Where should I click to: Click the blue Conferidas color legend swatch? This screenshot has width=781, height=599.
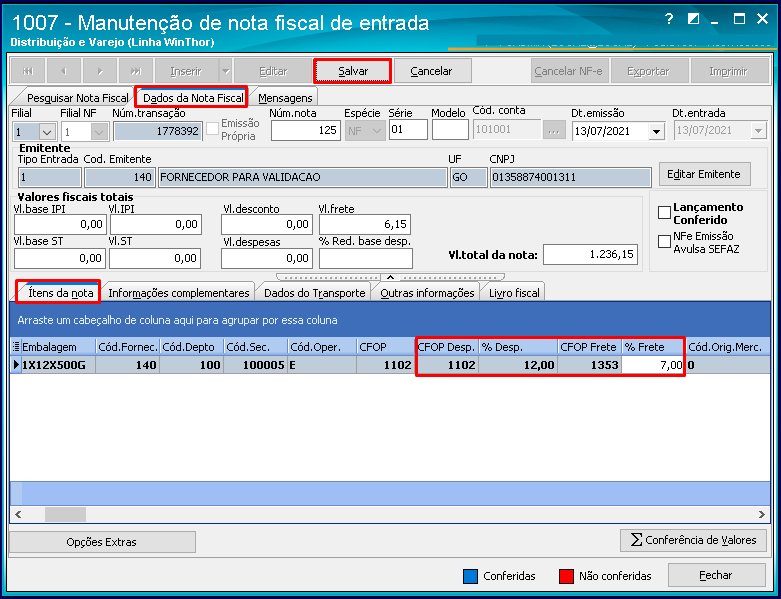[470, 576]
